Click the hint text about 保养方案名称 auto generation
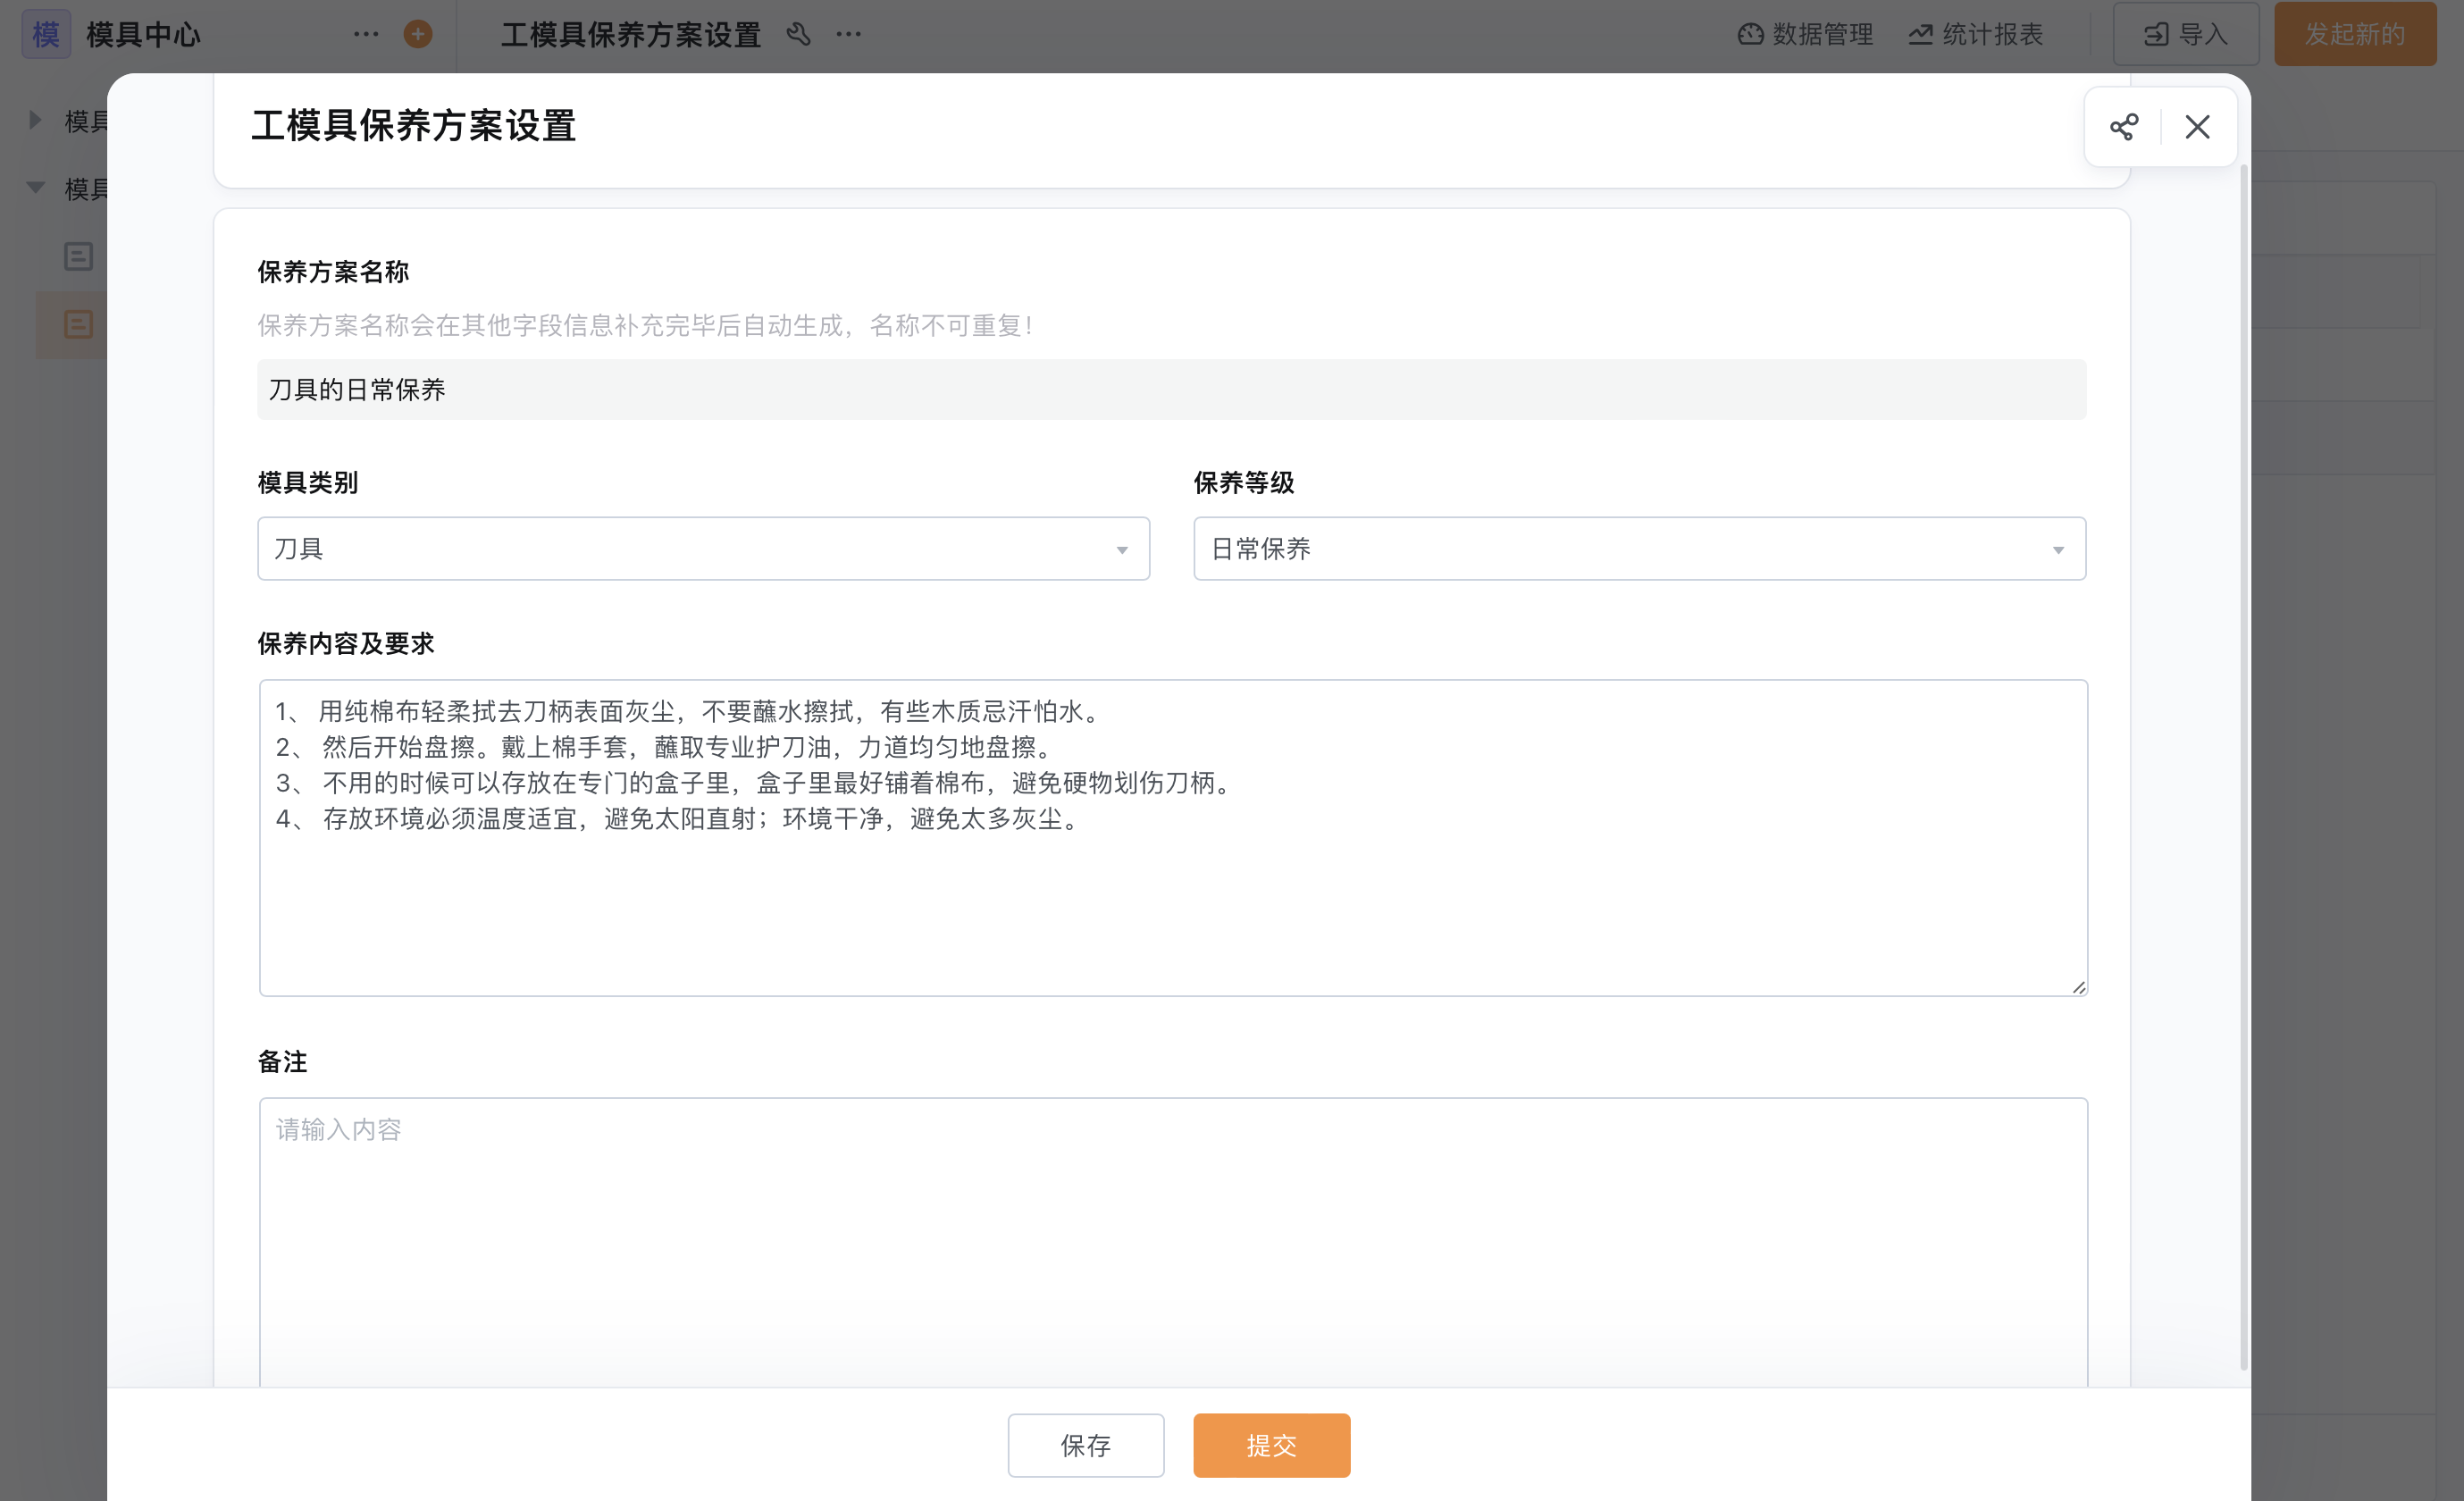 645,325
